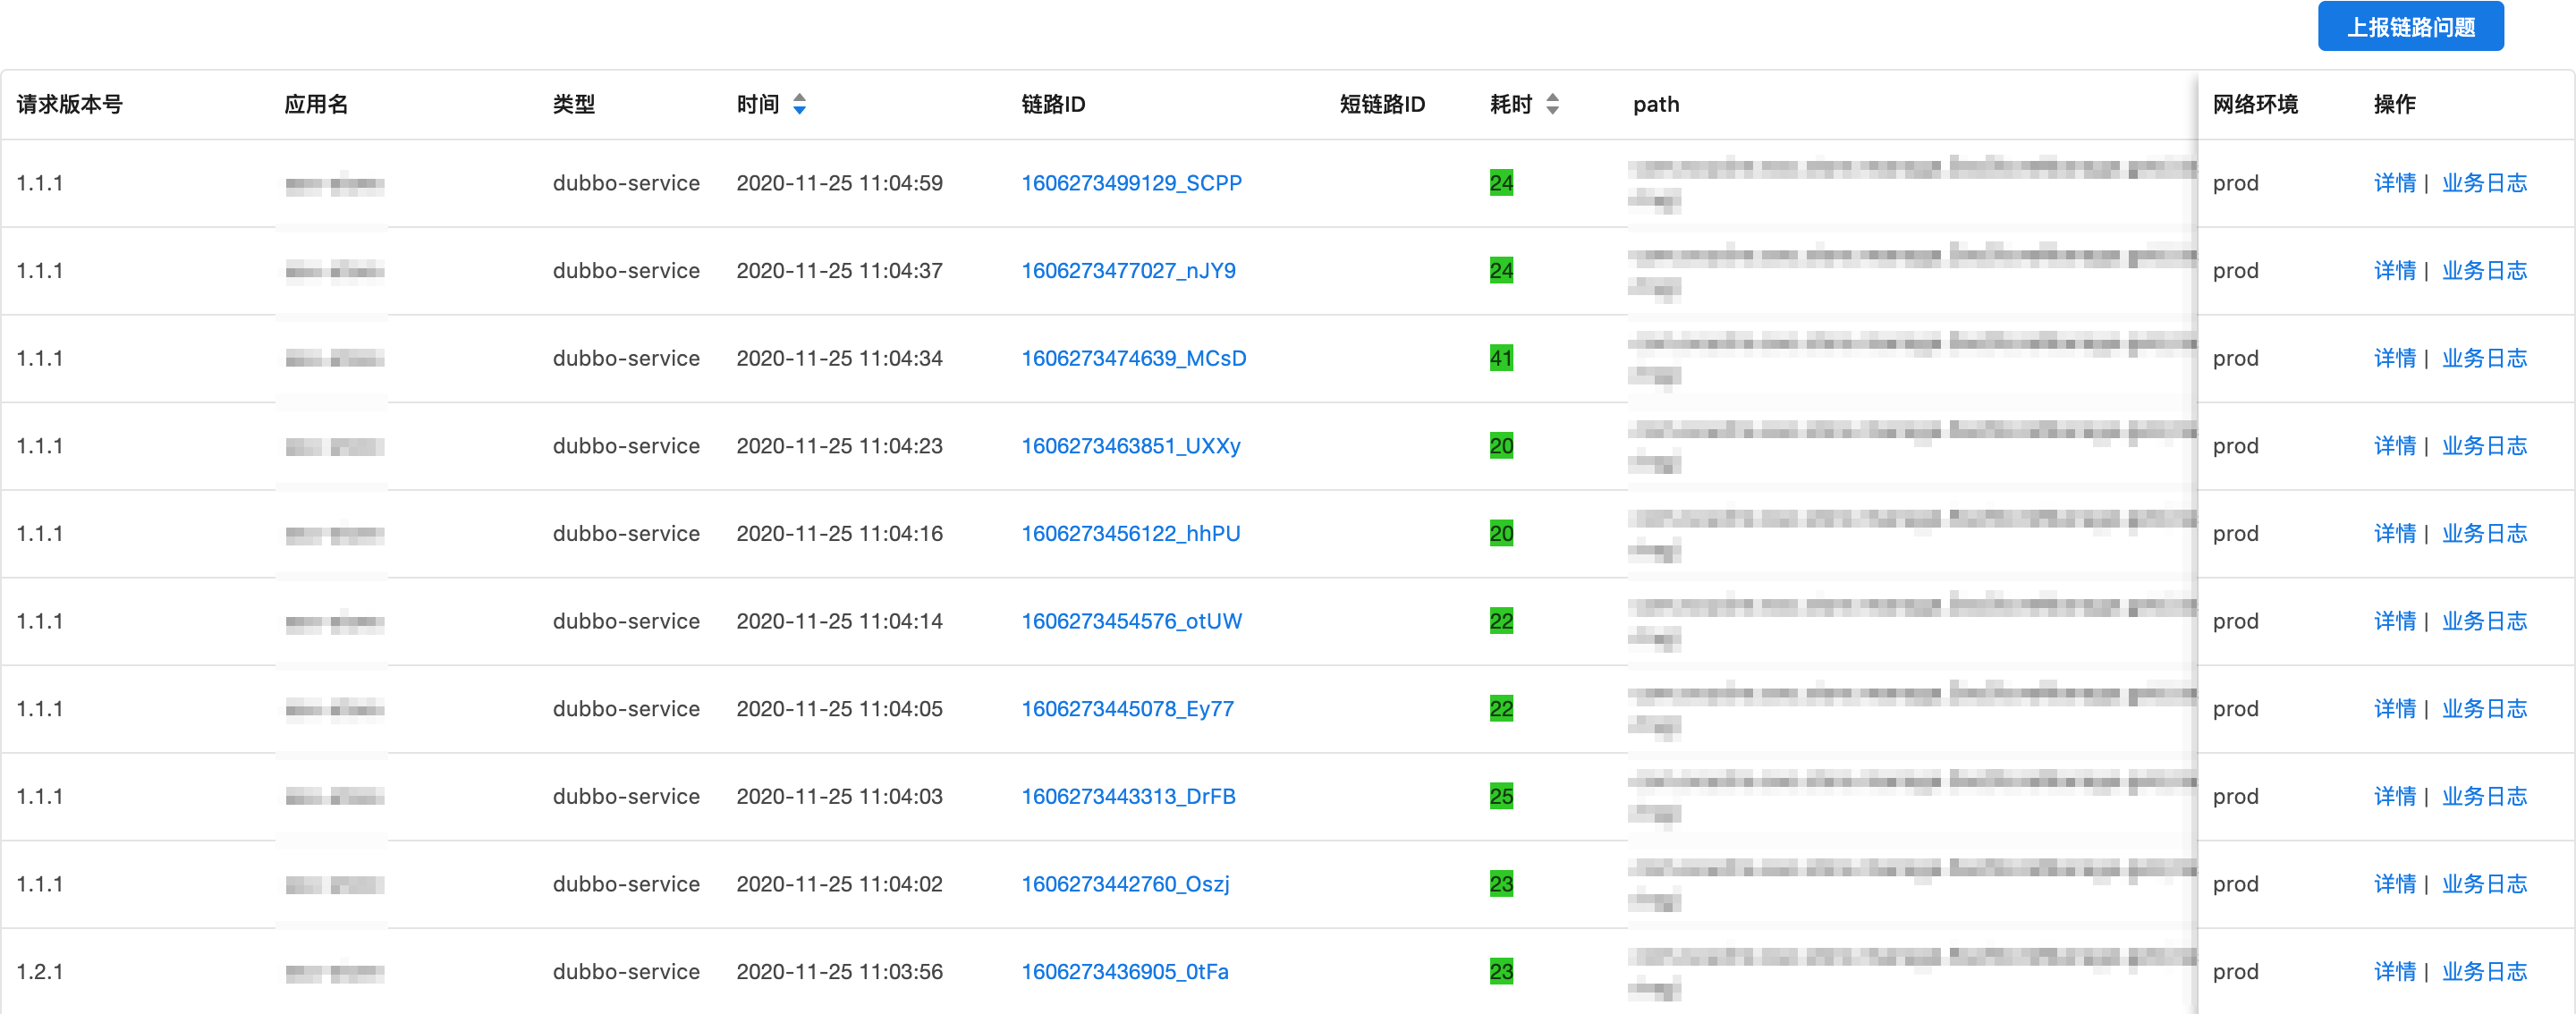The height and width of the screenshot is (1014, 2576).
Task: Click 详情 for the 11:04:59 row
Action: pos(2394,183)
